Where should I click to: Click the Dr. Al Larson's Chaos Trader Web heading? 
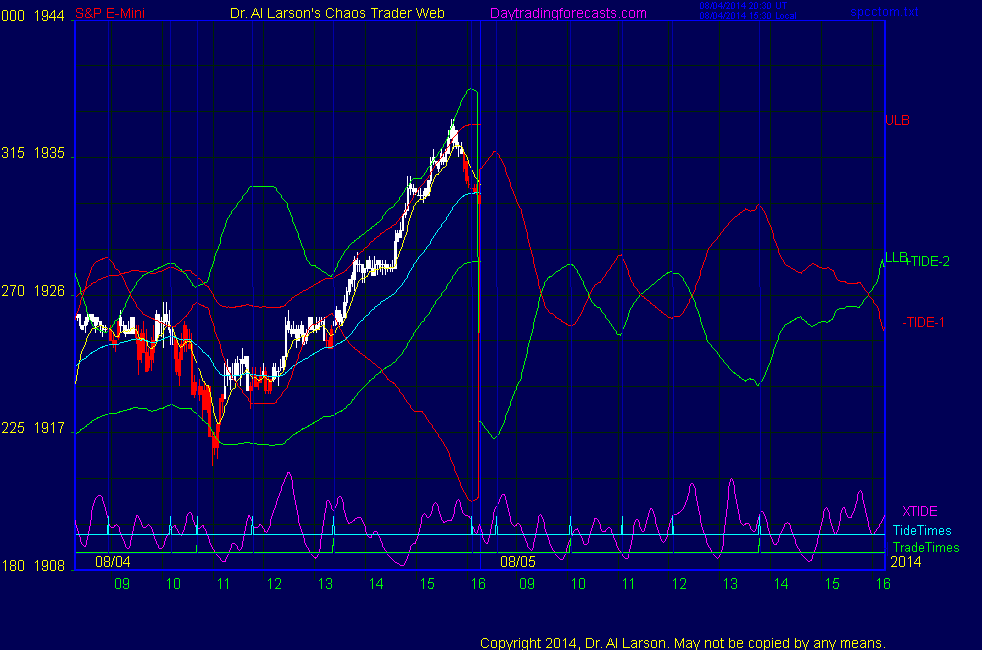[x=337, y=13]
